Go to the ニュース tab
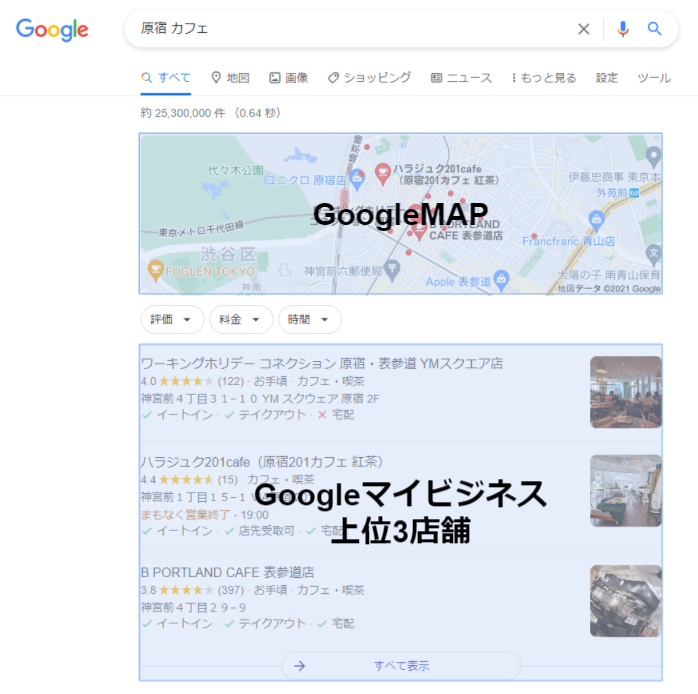The image size is (698, 694). (x=461, y=78)
